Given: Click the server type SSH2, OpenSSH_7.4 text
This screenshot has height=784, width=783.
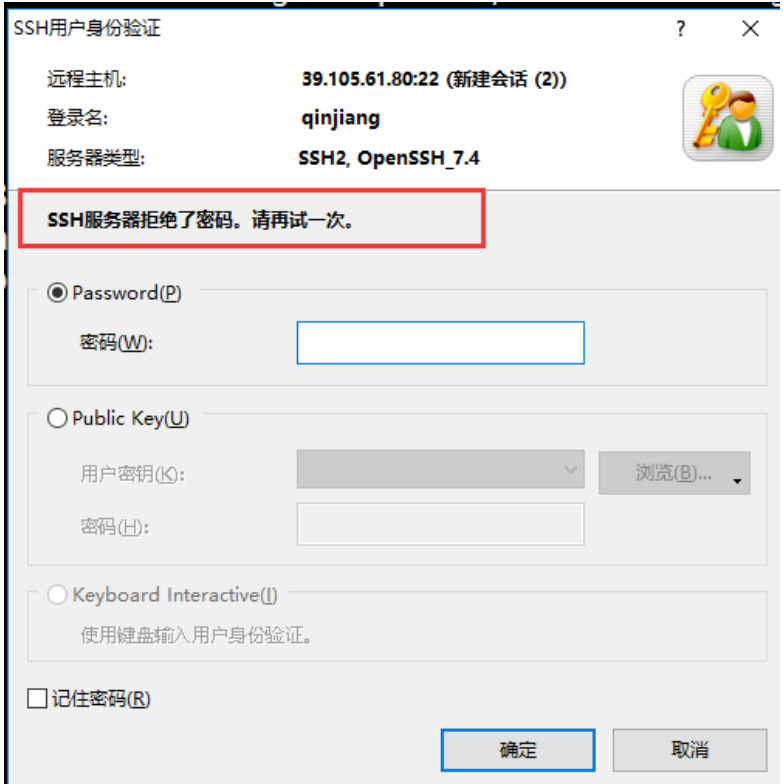Looking at the screenshot, I should (389, 158).
